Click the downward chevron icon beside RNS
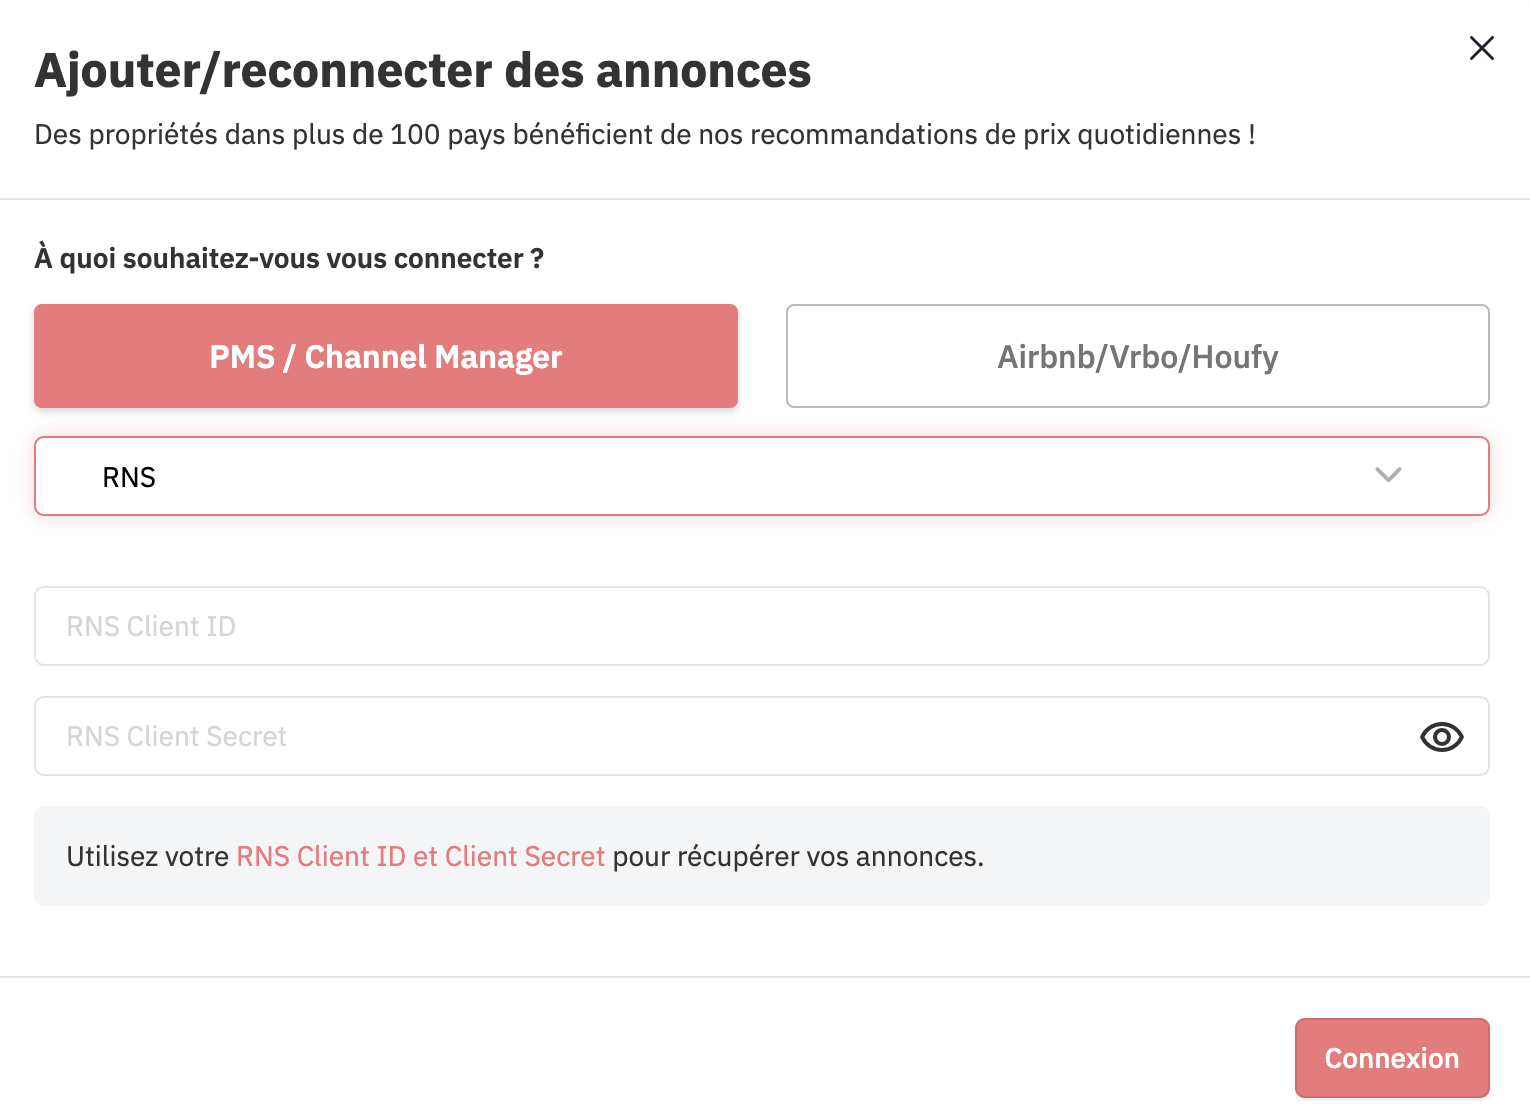 (1388, 475)
